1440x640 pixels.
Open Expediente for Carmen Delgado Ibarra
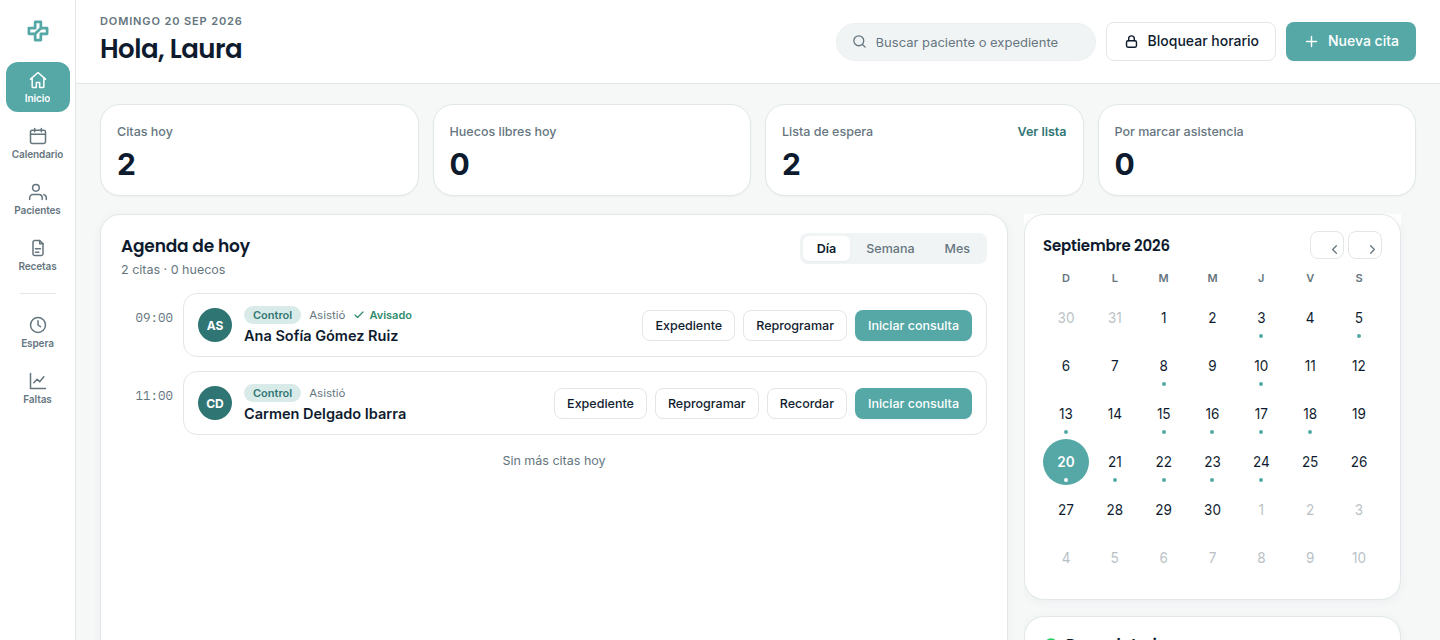[x=600, y=403]
